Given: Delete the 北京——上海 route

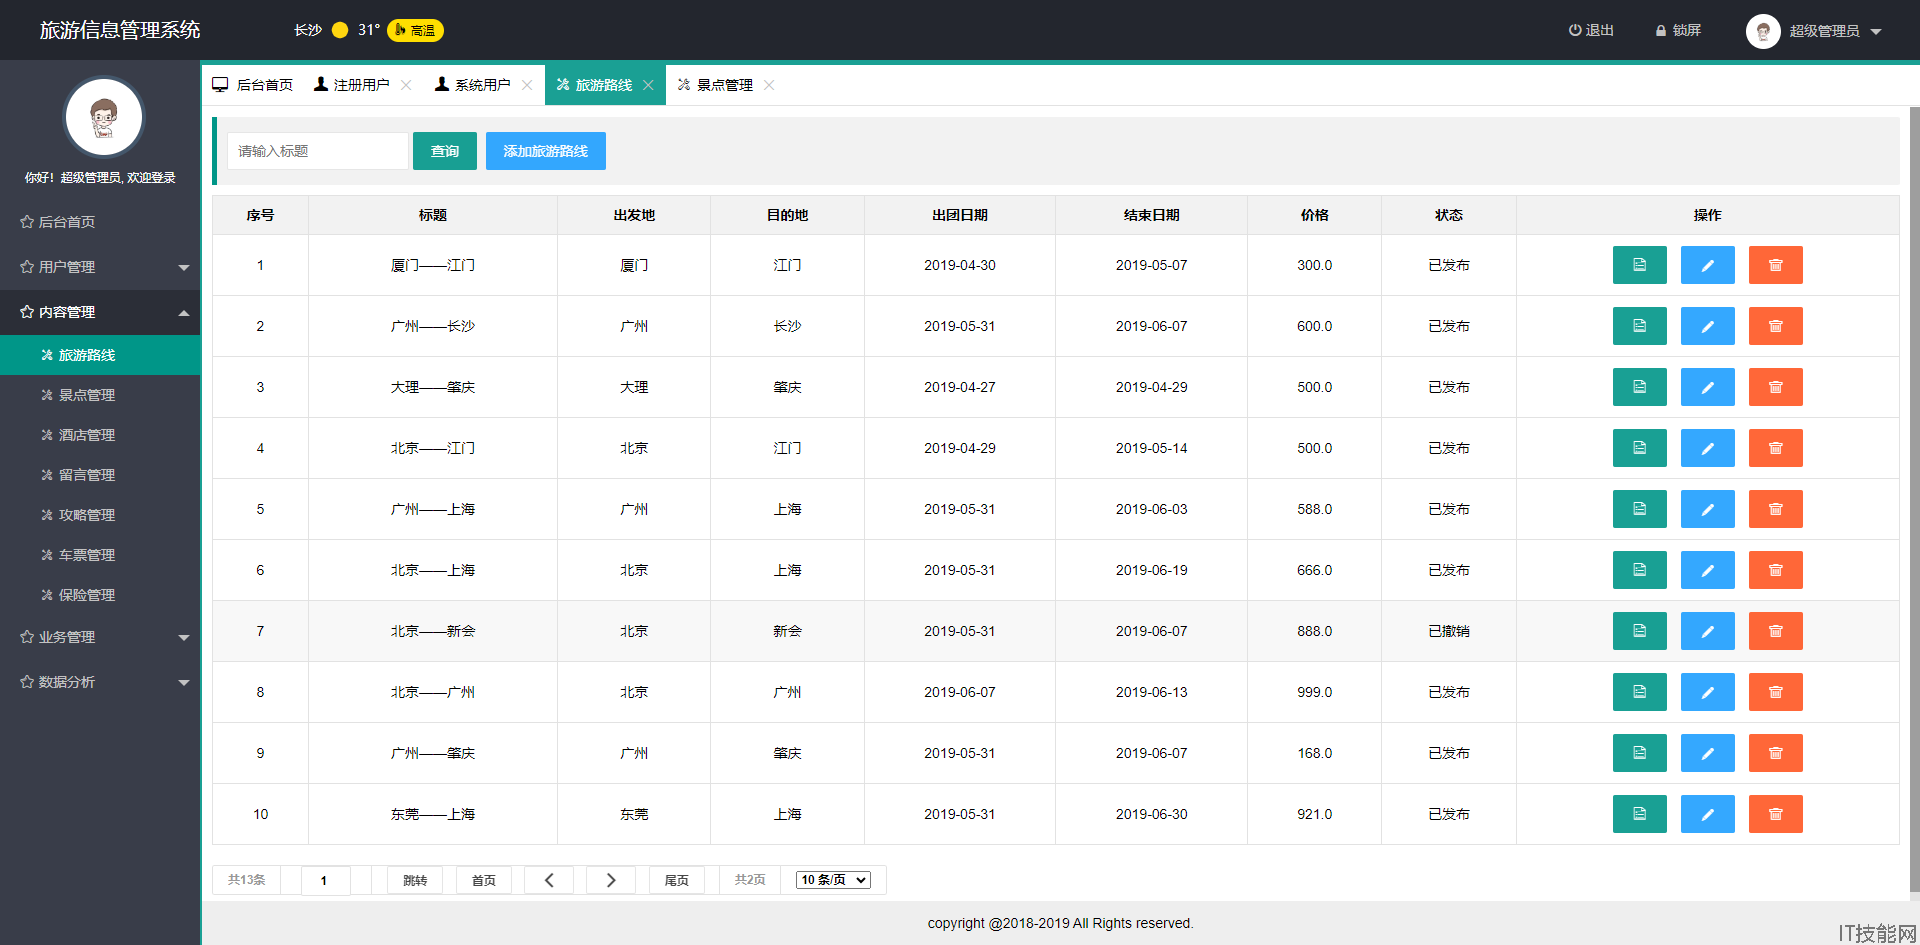Looking at the screenshot, I should click(1775, 570).
